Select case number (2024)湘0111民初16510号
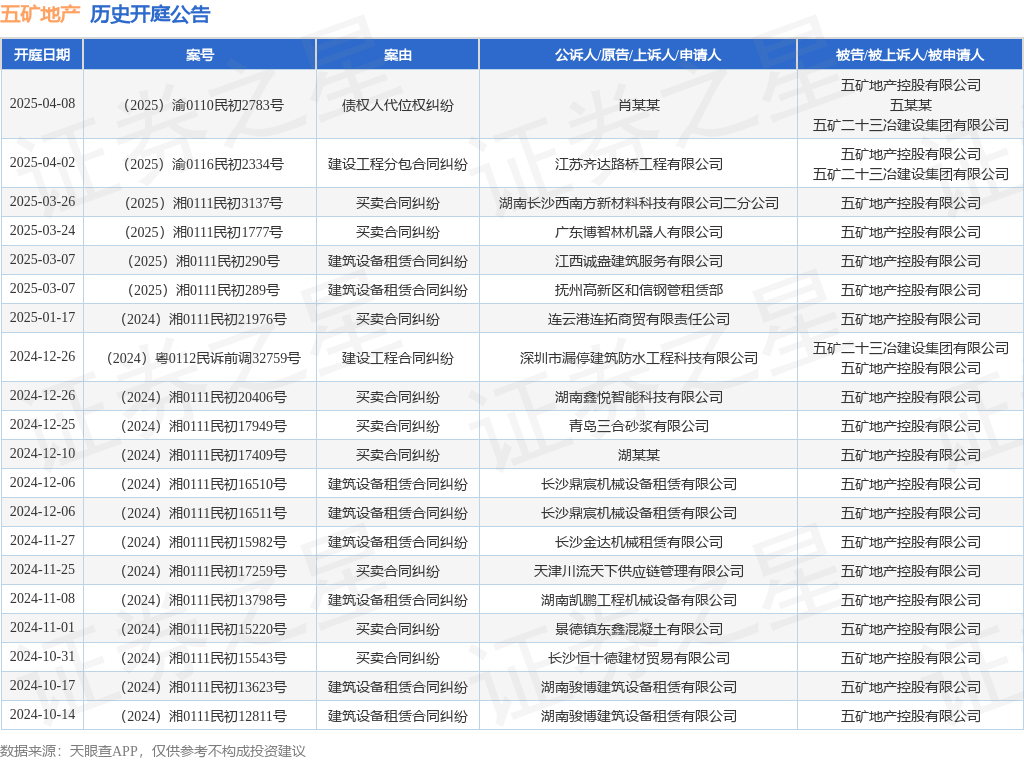1024x760 pixels. click(204, 484)
